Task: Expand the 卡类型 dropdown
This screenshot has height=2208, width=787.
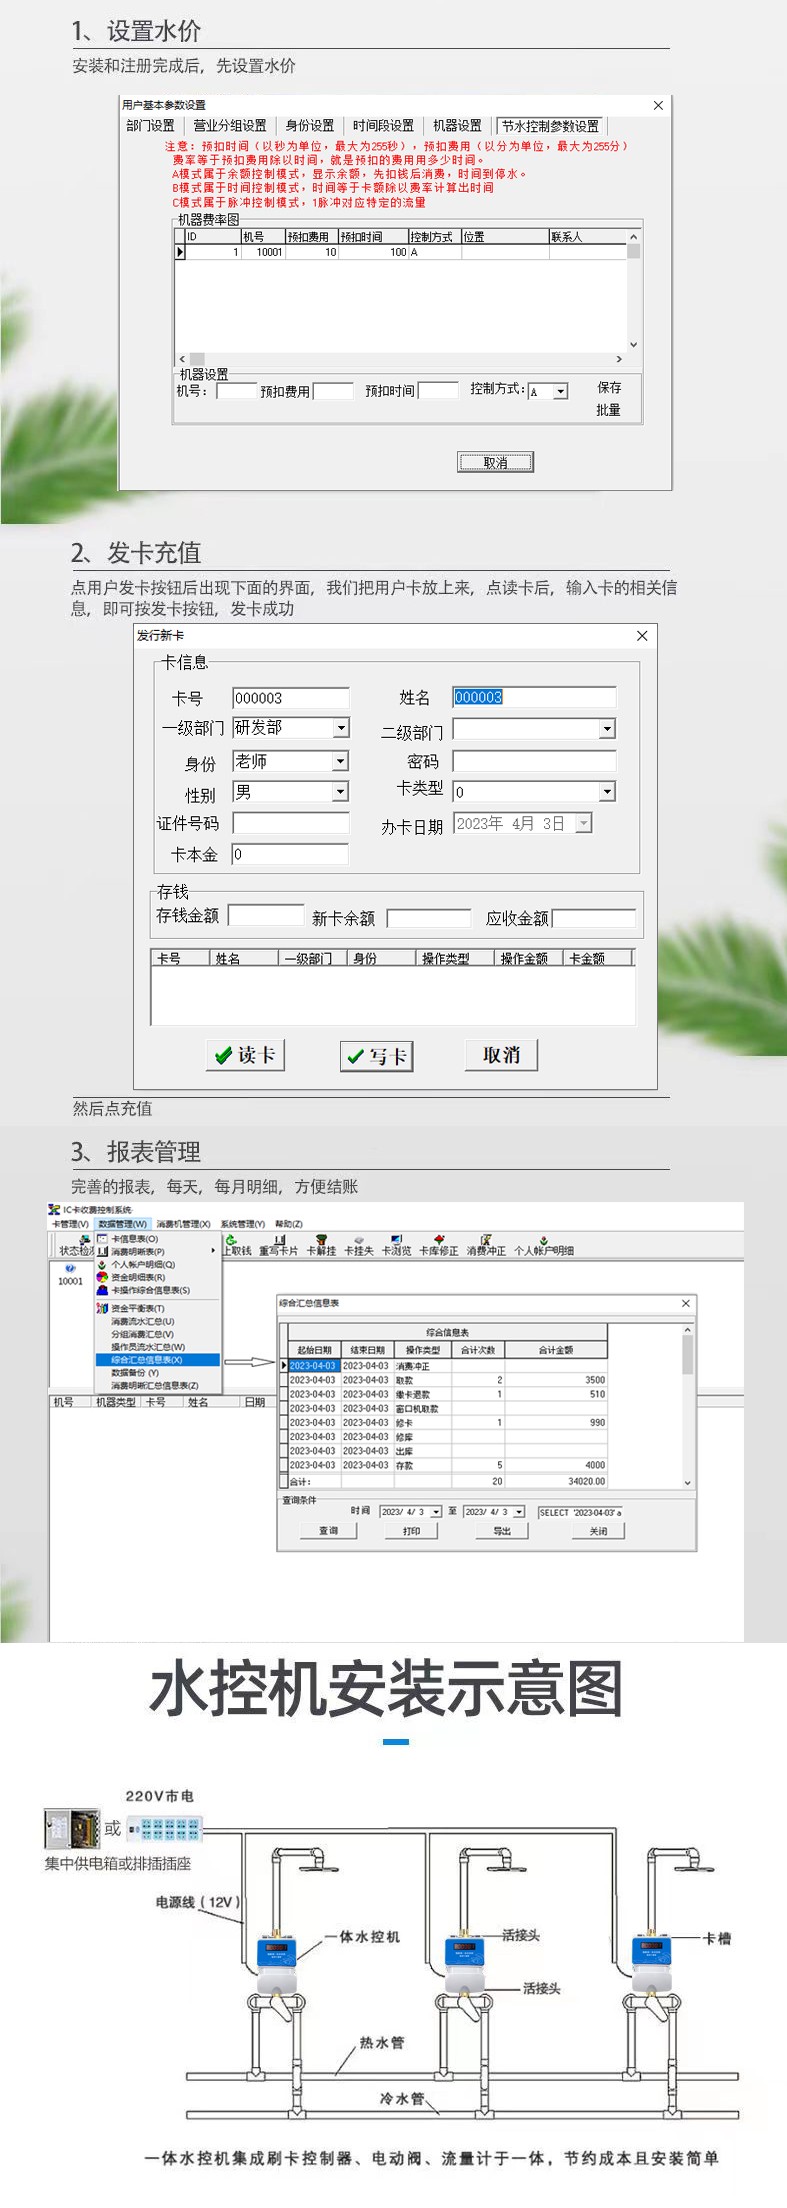Action: pos(607,792)
